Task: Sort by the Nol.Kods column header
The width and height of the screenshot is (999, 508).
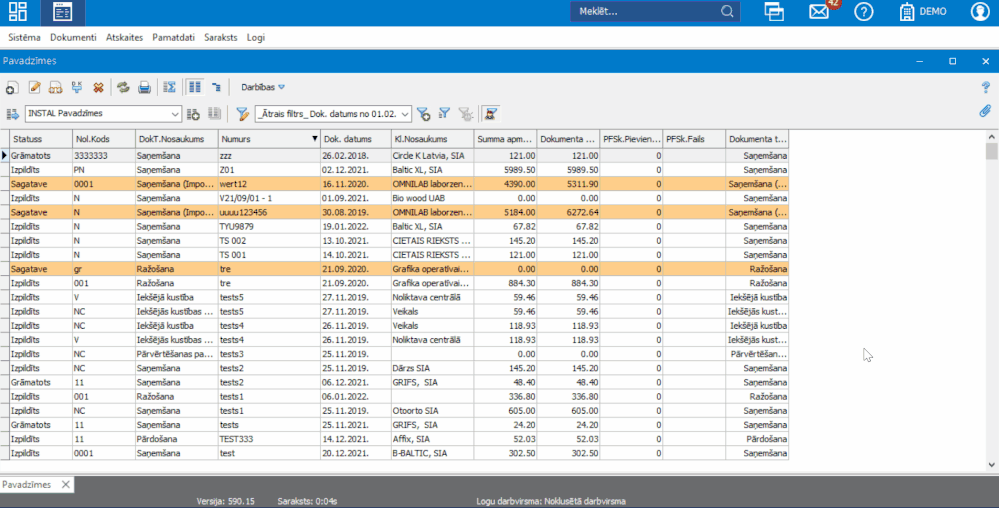Action: tap(103, 139)
